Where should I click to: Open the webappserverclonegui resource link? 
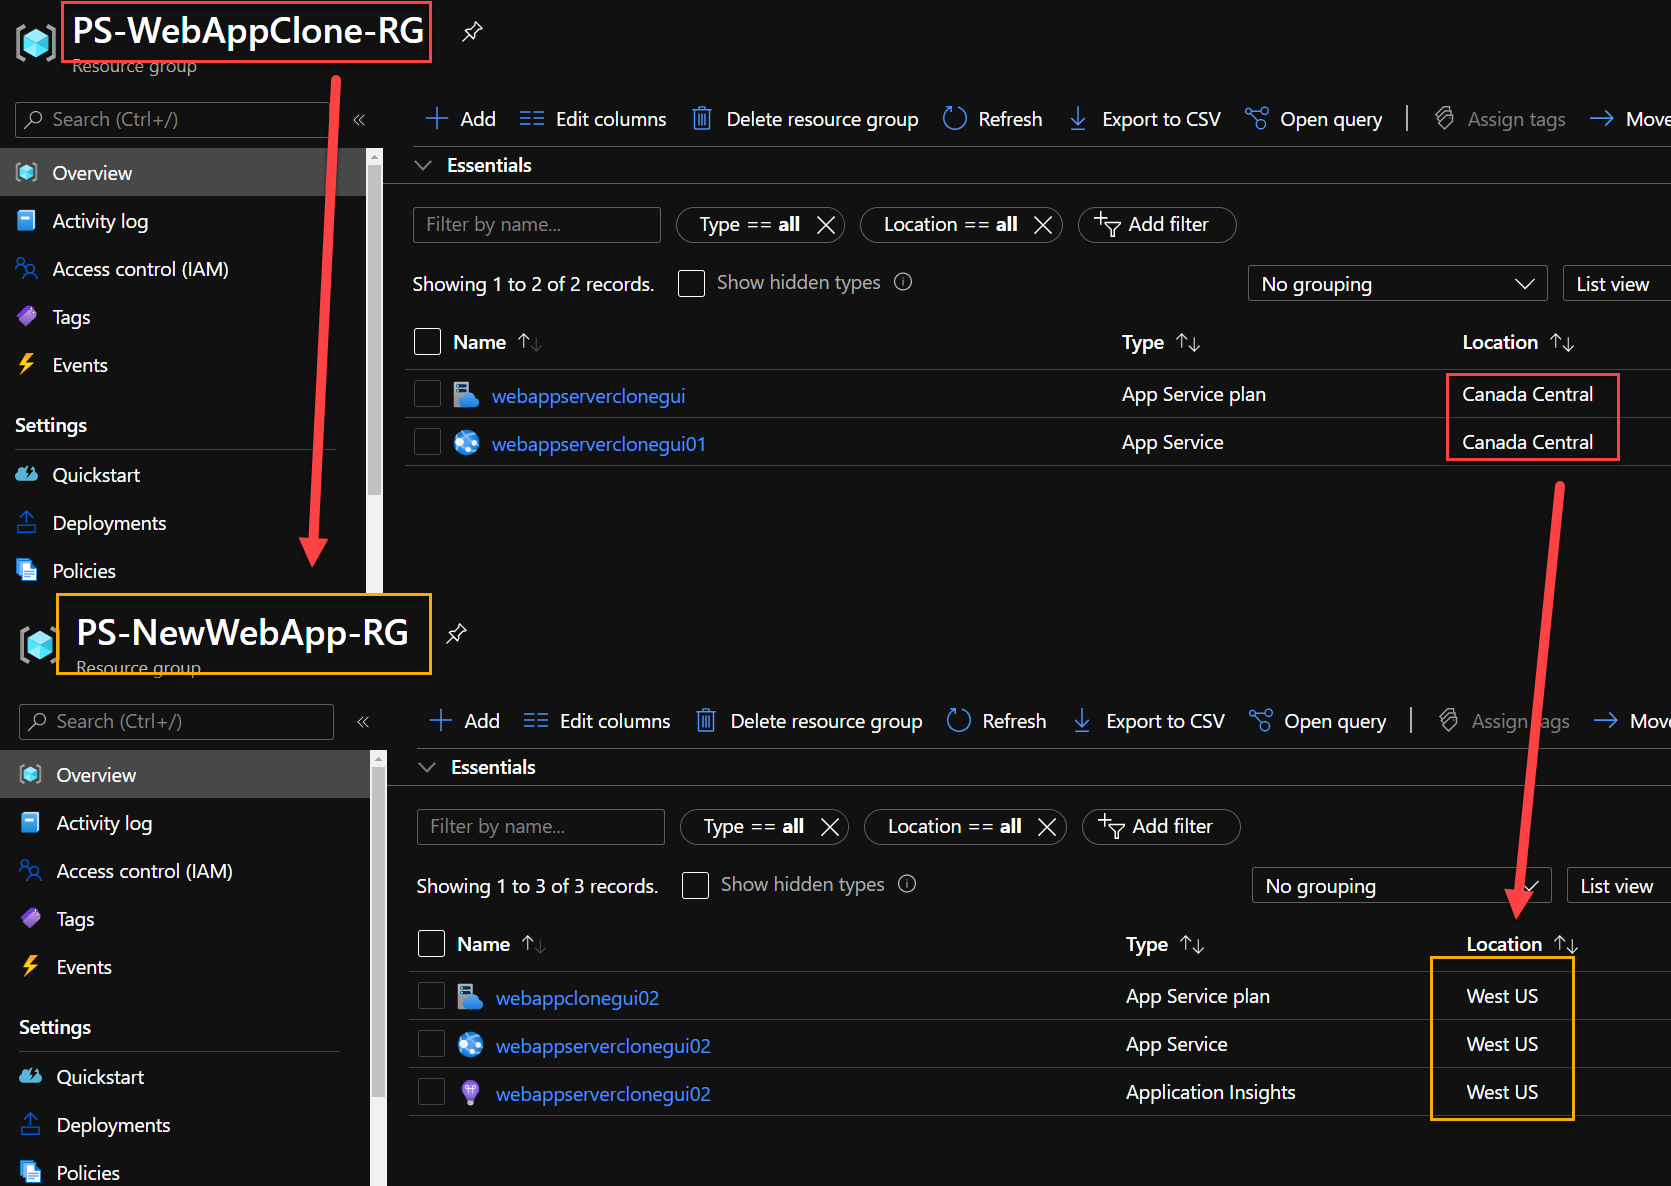(x=587, y=395)
